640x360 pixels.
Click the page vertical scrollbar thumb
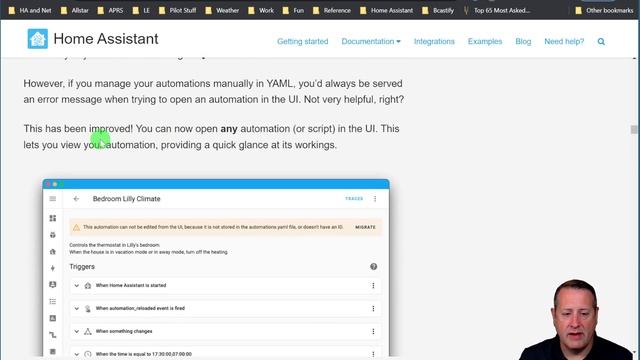[x=634, y=129]
